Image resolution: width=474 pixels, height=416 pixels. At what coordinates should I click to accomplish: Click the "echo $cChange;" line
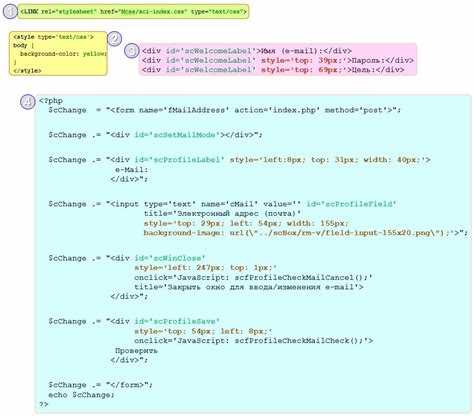click(x=81, y=395)
